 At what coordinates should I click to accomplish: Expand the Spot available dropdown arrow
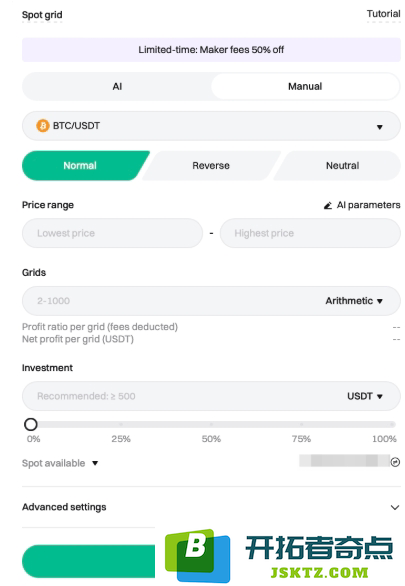coord(95,463)
